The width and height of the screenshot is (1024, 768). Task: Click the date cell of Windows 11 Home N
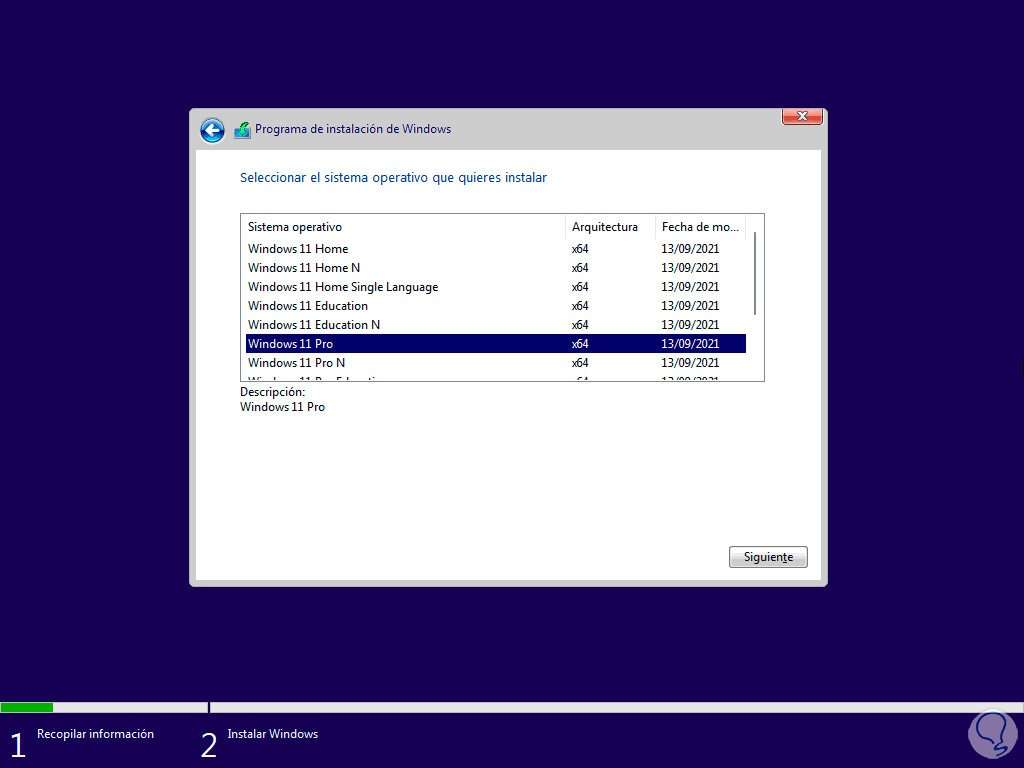(690, 268)
